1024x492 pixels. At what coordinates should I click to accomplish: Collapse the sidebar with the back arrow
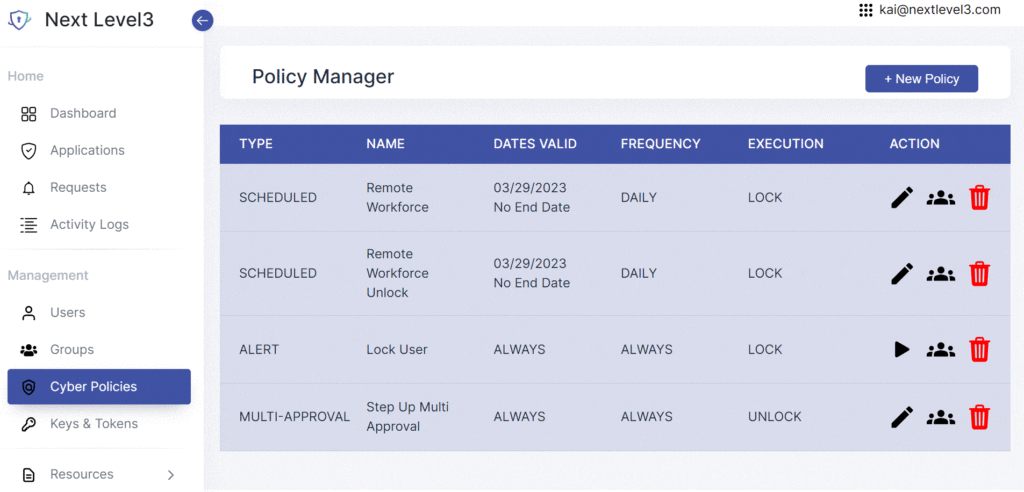(202, 21)
